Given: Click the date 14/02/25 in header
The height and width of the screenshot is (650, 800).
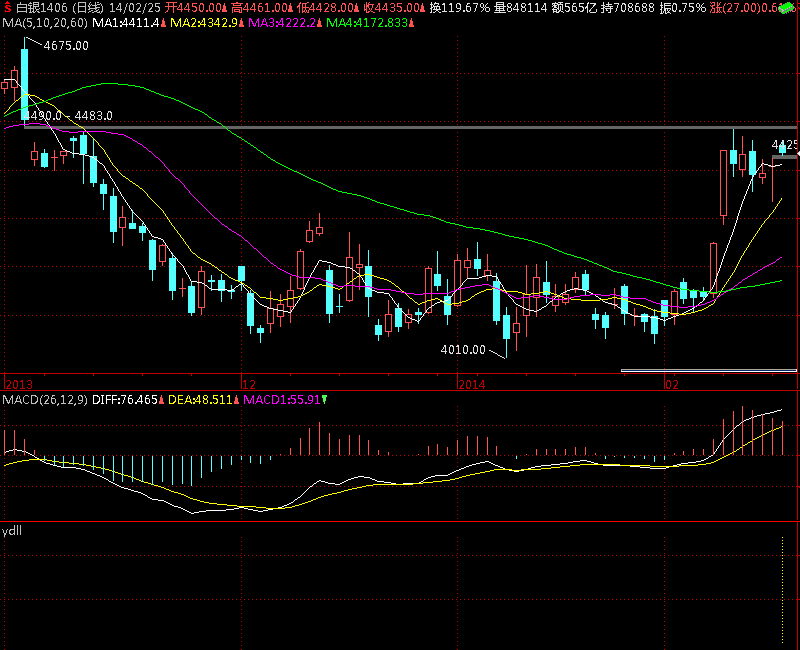Looking at the screenshot, I should (135, 8).
